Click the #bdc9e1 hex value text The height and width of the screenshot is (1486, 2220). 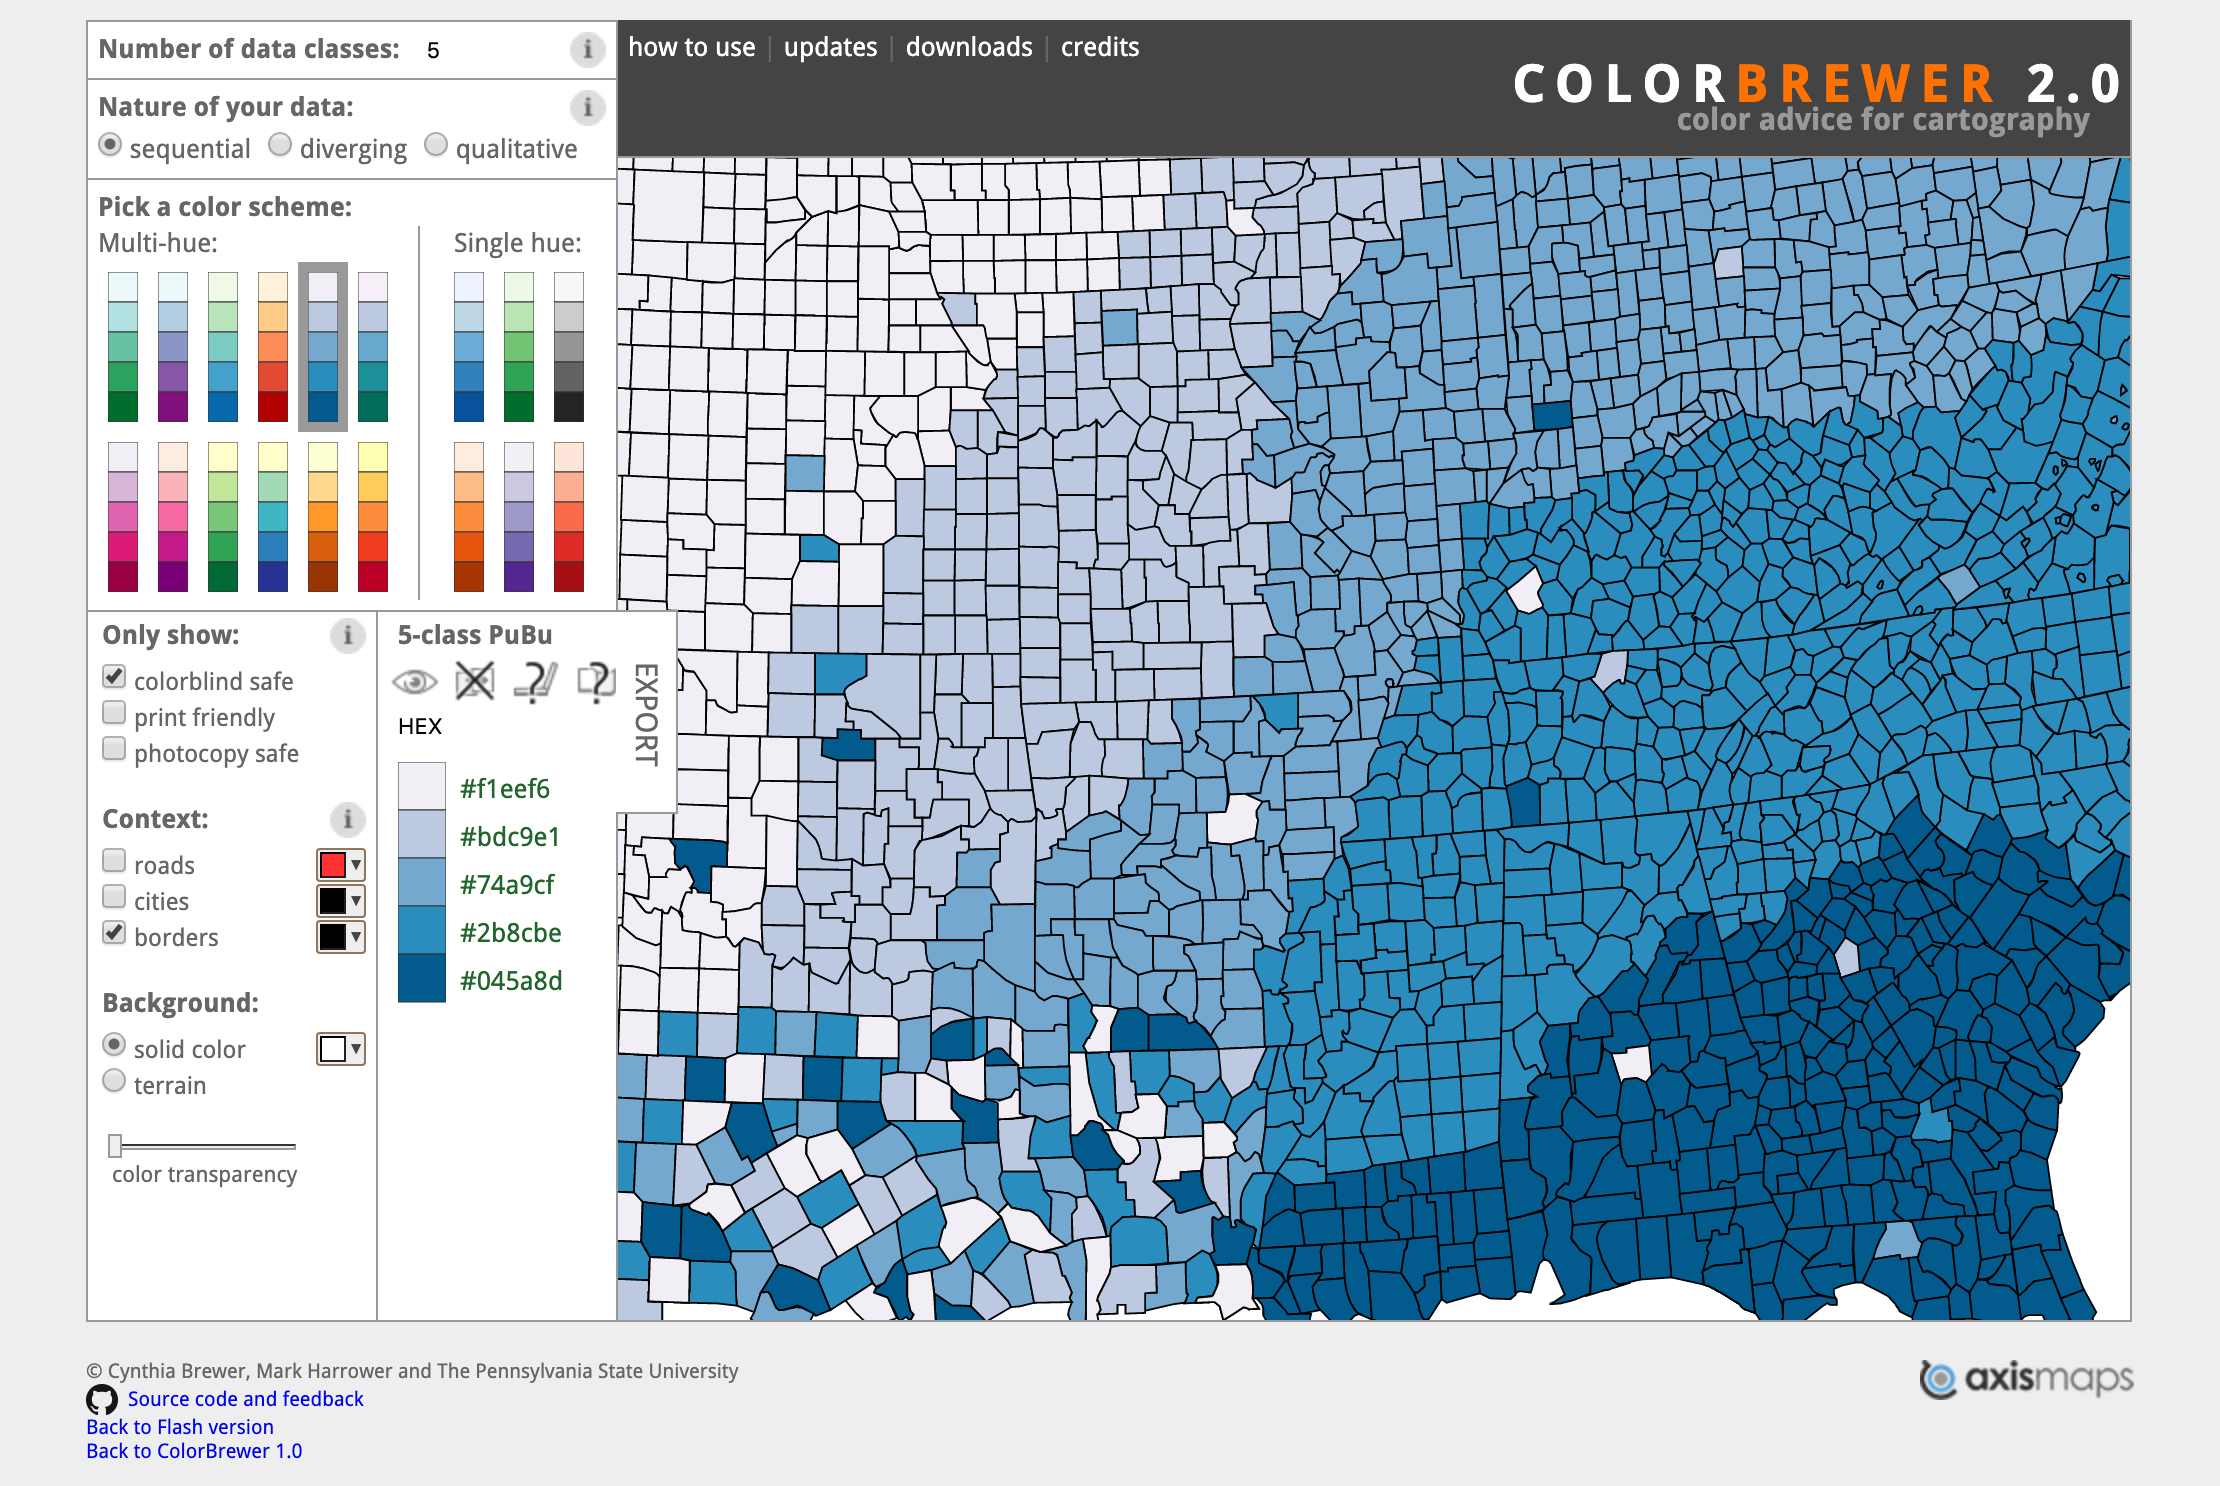point(510,837)
